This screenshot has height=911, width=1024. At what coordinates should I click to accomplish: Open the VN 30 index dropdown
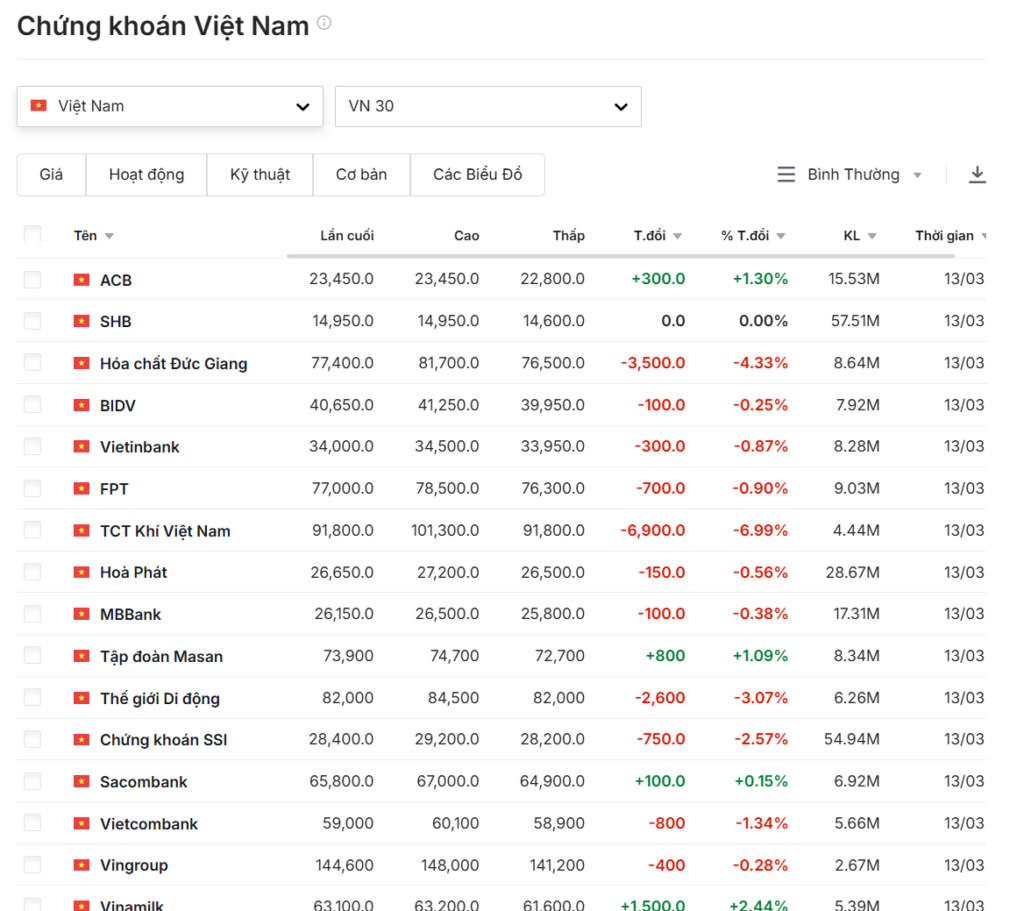(488, 106)
